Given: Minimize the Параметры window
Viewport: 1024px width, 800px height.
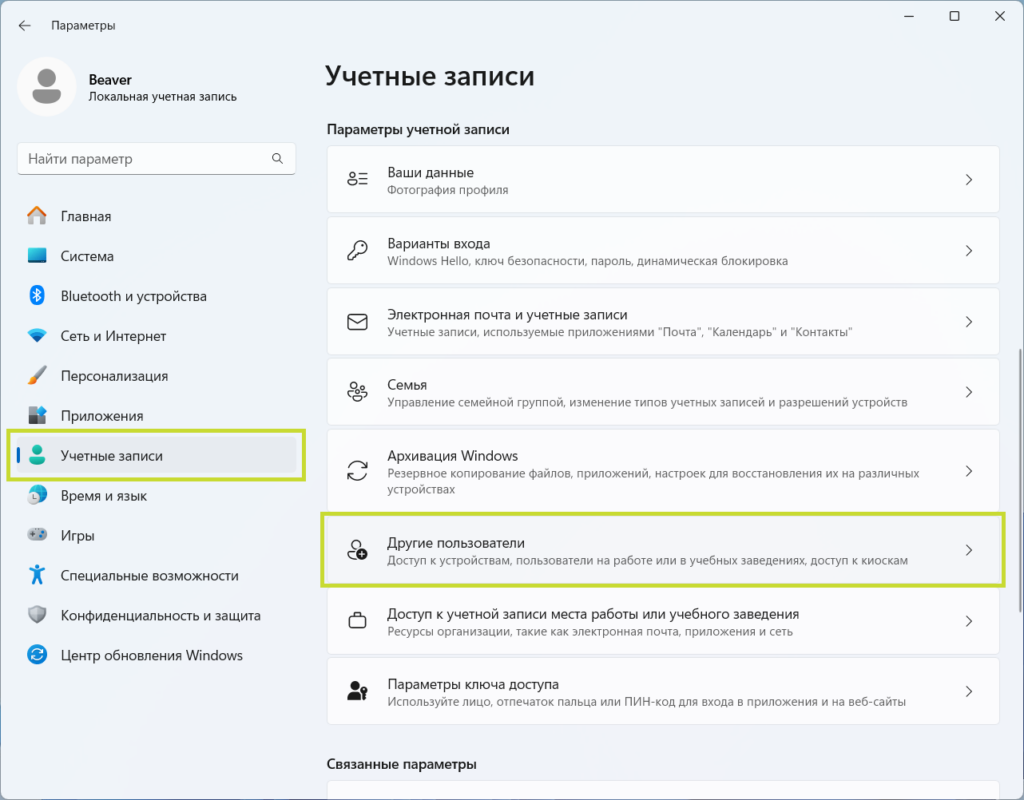Looking at the screenshot, I should pyautogui.click(x=908, y=16).
